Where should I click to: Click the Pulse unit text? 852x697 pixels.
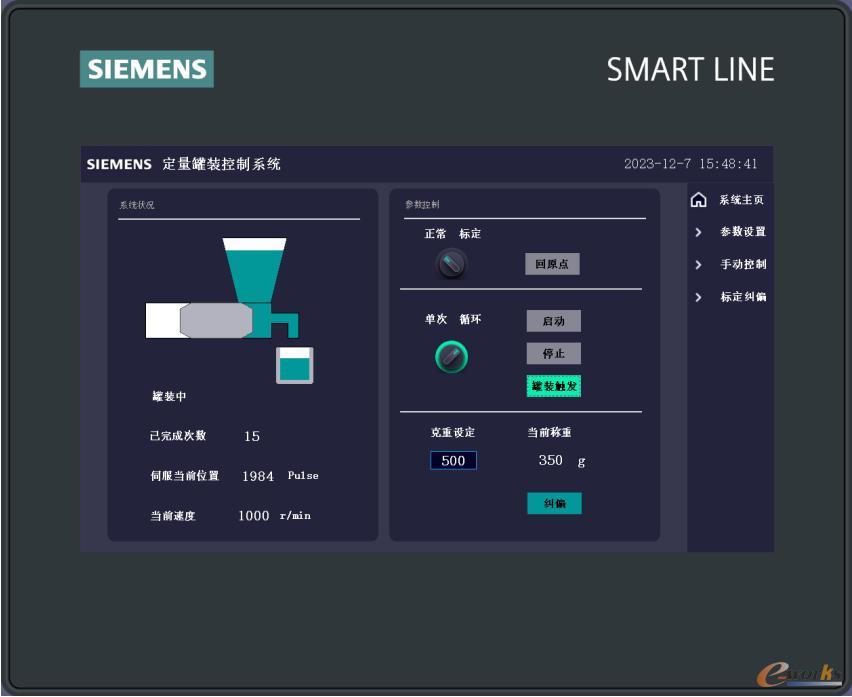point(303,475)
